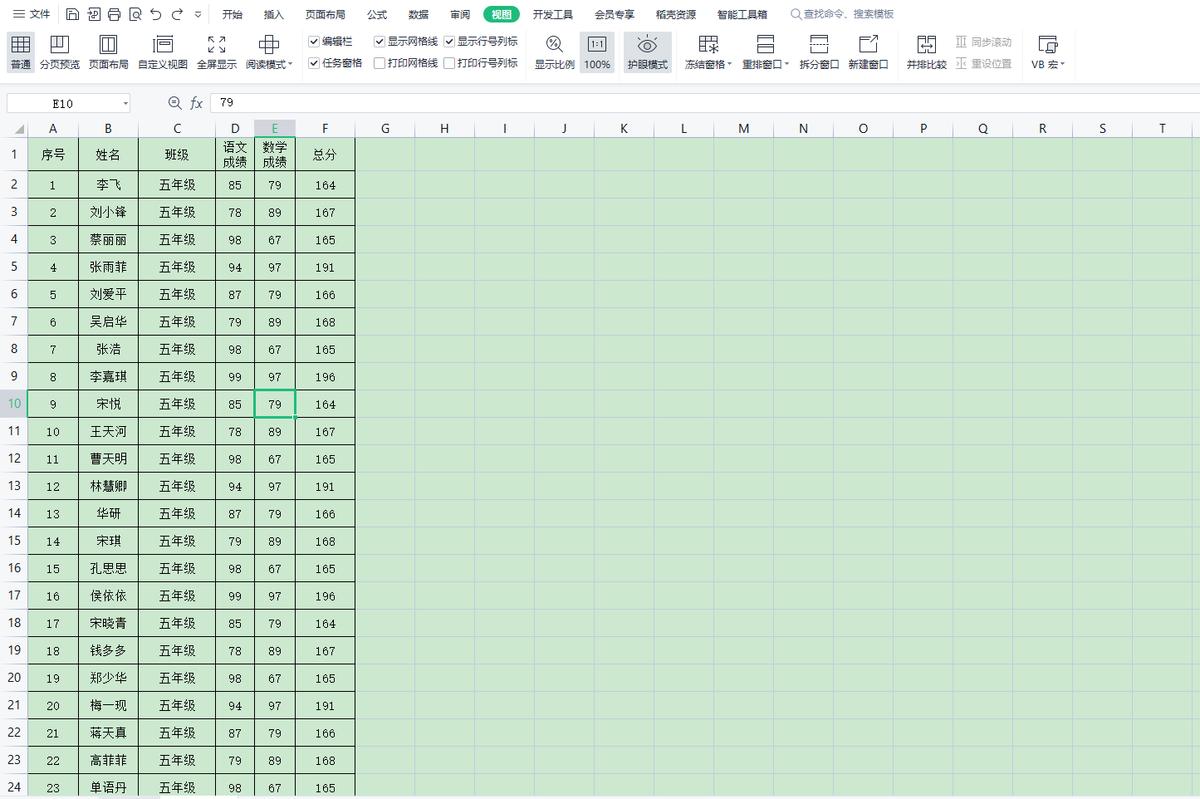Toggle the 任务窗格 checkbox off
1200x799 pixels.
[313, 61]
